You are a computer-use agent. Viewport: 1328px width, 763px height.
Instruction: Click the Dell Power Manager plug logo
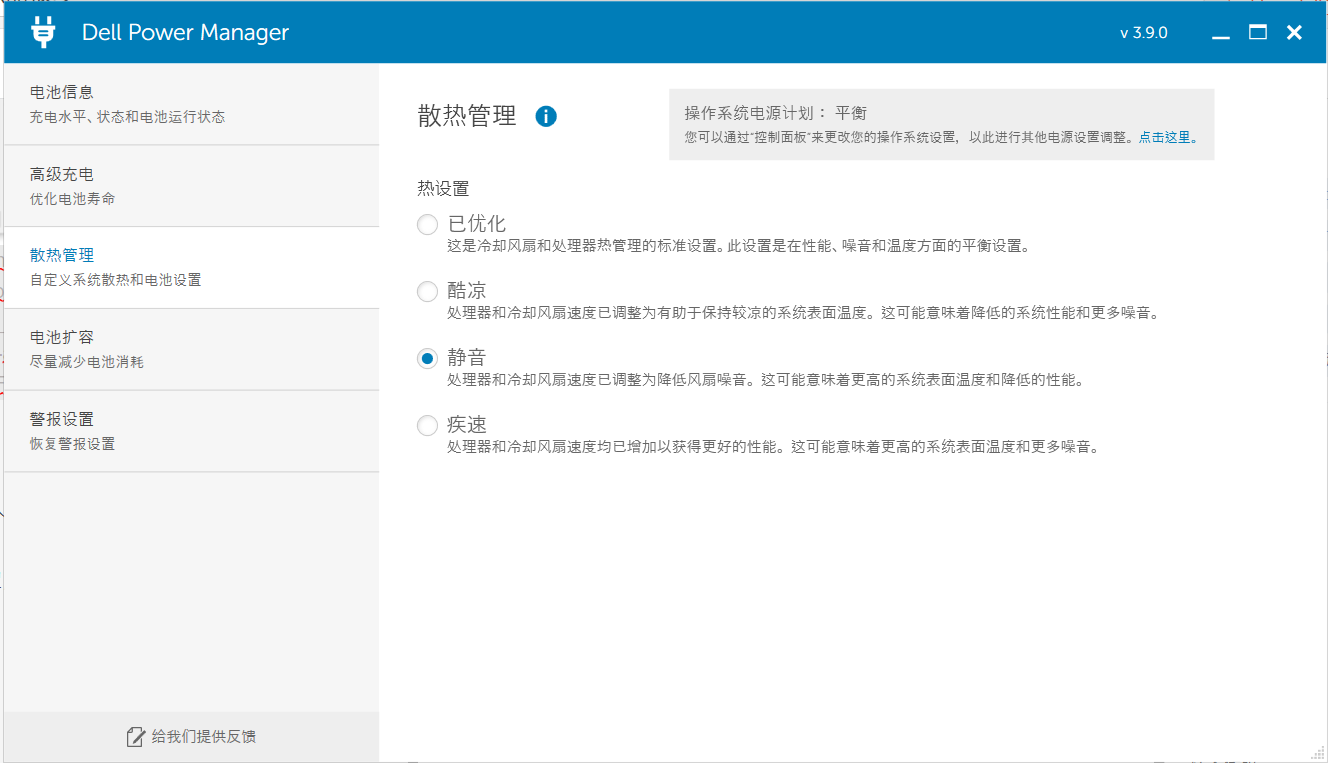[x=42, y=32]
